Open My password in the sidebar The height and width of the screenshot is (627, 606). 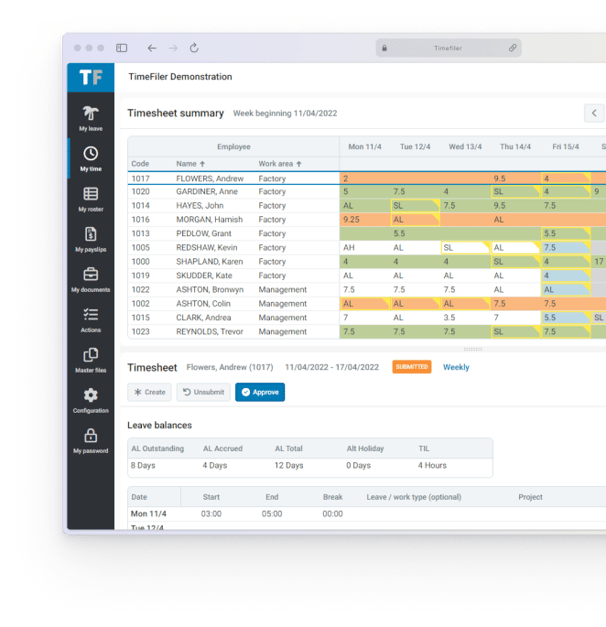[91, 441]
